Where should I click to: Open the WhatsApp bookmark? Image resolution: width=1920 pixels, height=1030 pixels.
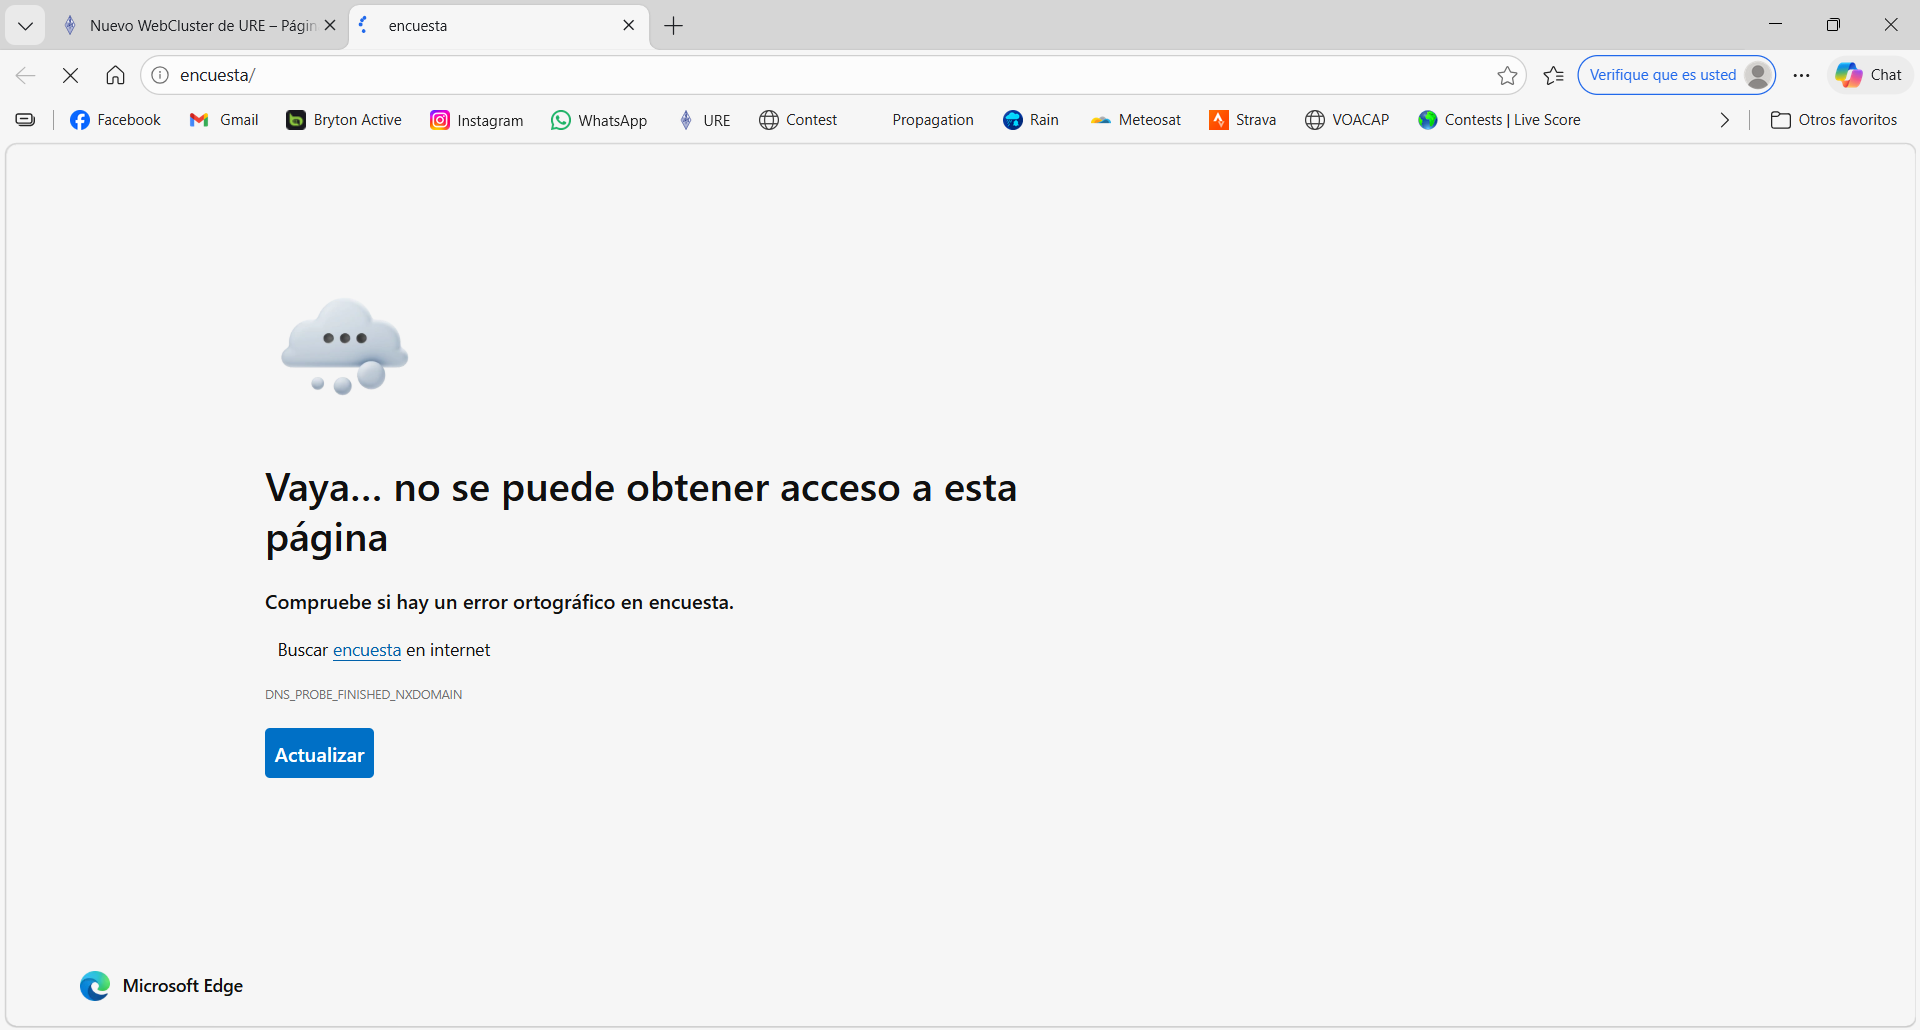click(x=599, y=120)
